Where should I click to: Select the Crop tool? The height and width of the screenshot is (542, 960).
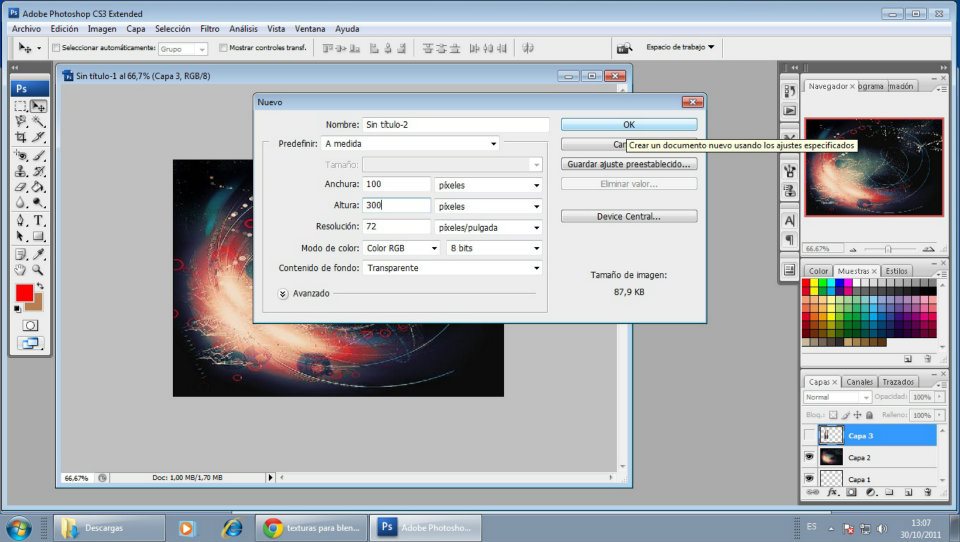(21, 137)
